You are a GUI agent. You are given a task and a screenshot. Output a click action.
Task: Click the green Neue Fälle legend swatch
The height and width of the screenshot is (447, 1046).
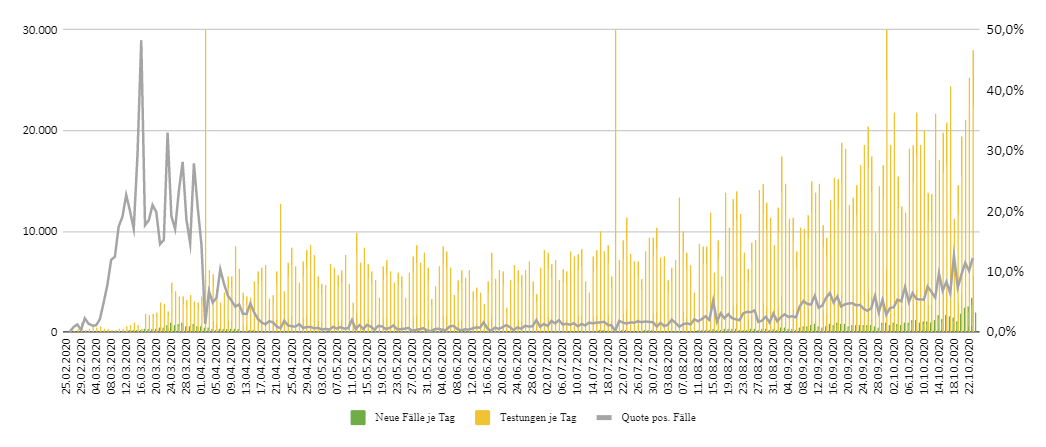point(358,417)
